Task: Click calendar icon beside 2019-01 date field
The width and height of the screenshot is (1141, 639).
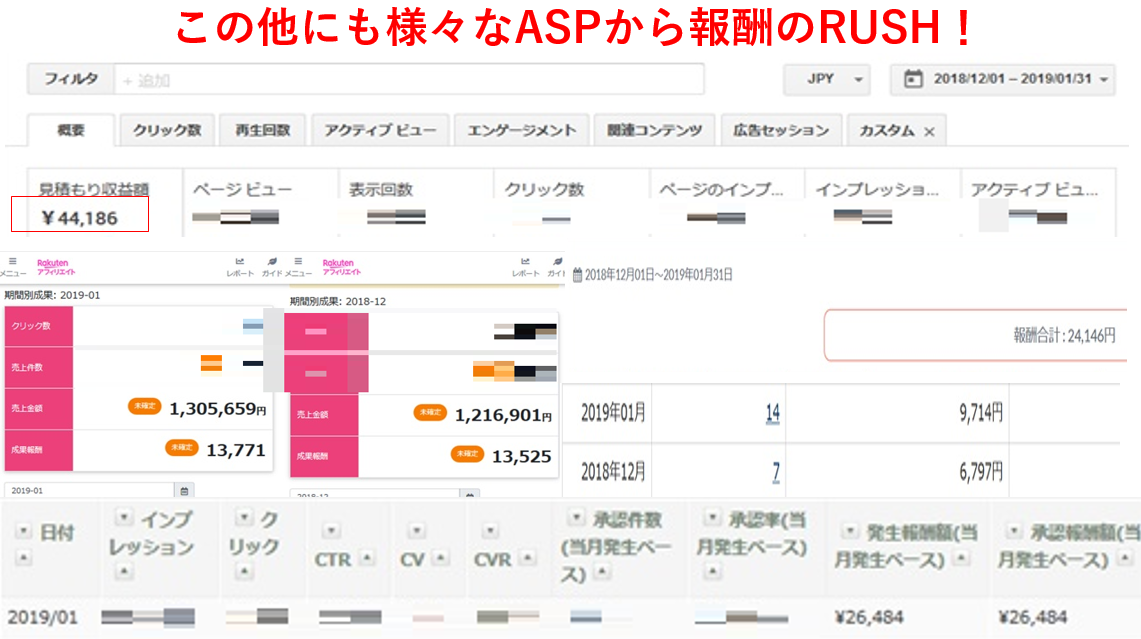Action: pos(183,491)
